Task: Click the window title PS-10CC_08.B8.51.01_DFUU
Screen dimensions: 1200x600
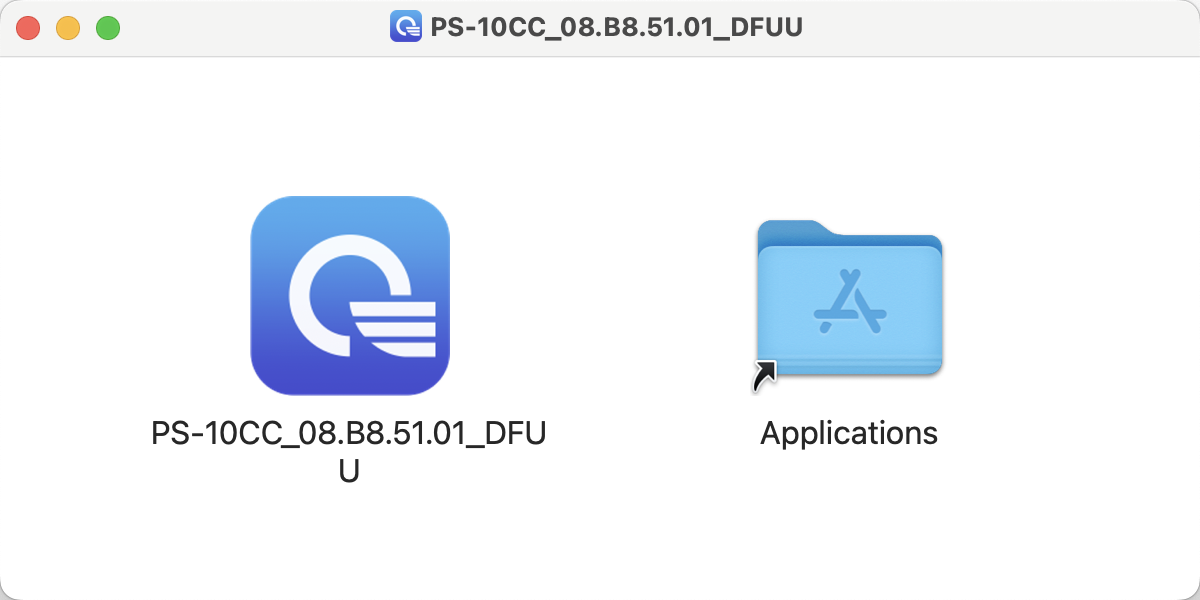Action: (x=617, y=27)
